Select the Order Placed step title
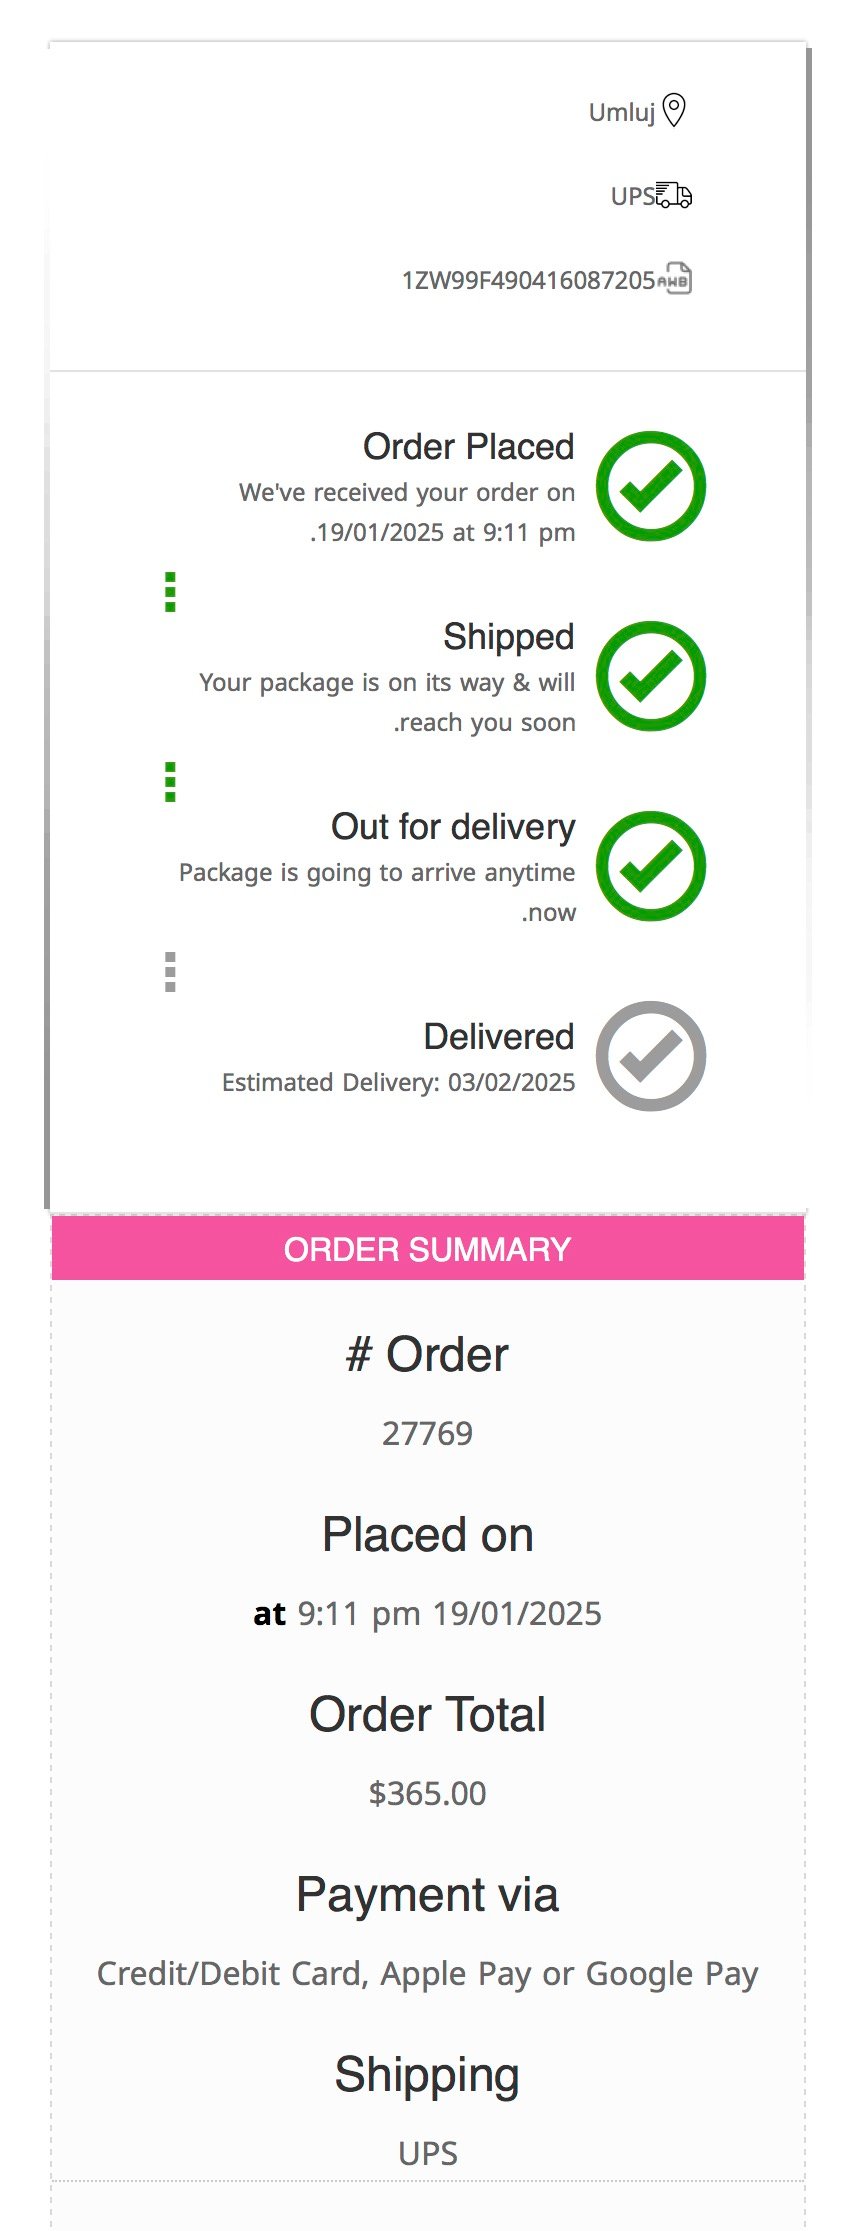The height and width of the screenshot is (2231, 856). coord(469,447)
